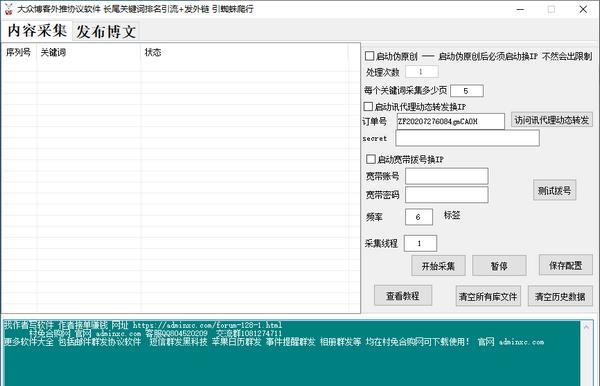The width and height of the screenshot is (600, 386).
Task: Click the 状态 column header
Action: pyautogui.click(x=245, y=52)
